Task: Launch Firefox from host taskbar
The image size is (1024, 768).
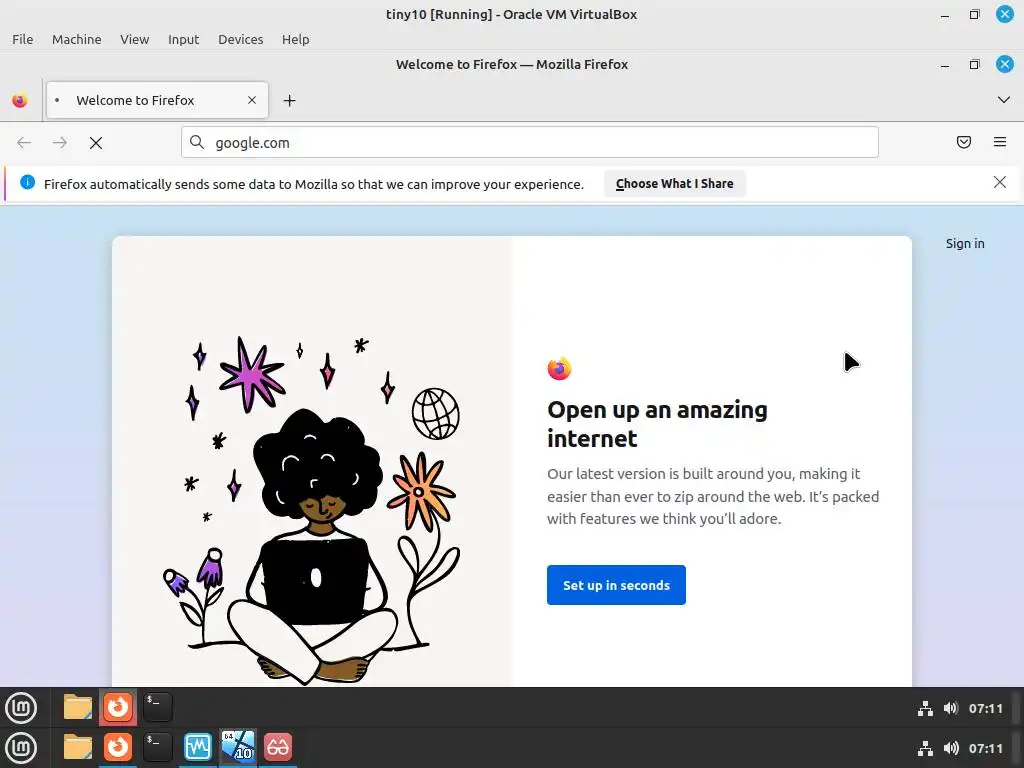Action: pos(118,747)
